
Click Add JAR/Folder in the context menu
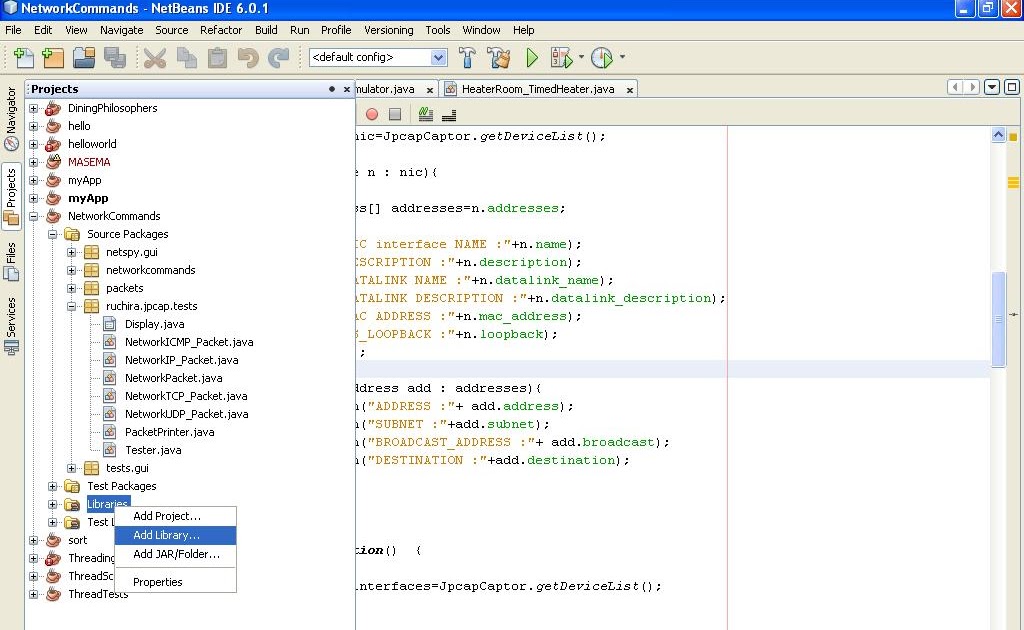(x=174, y=554)
